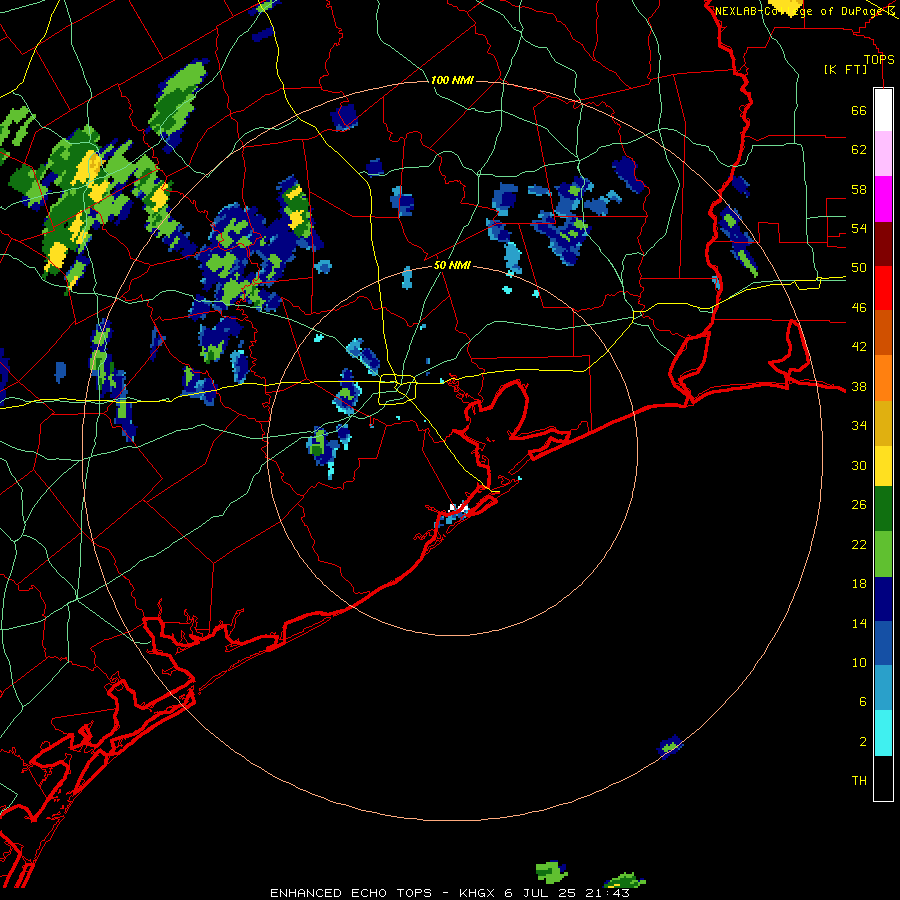Click the light orange legend swatch
The width and height of the screenshot is (900, 900).
(883, 378)
